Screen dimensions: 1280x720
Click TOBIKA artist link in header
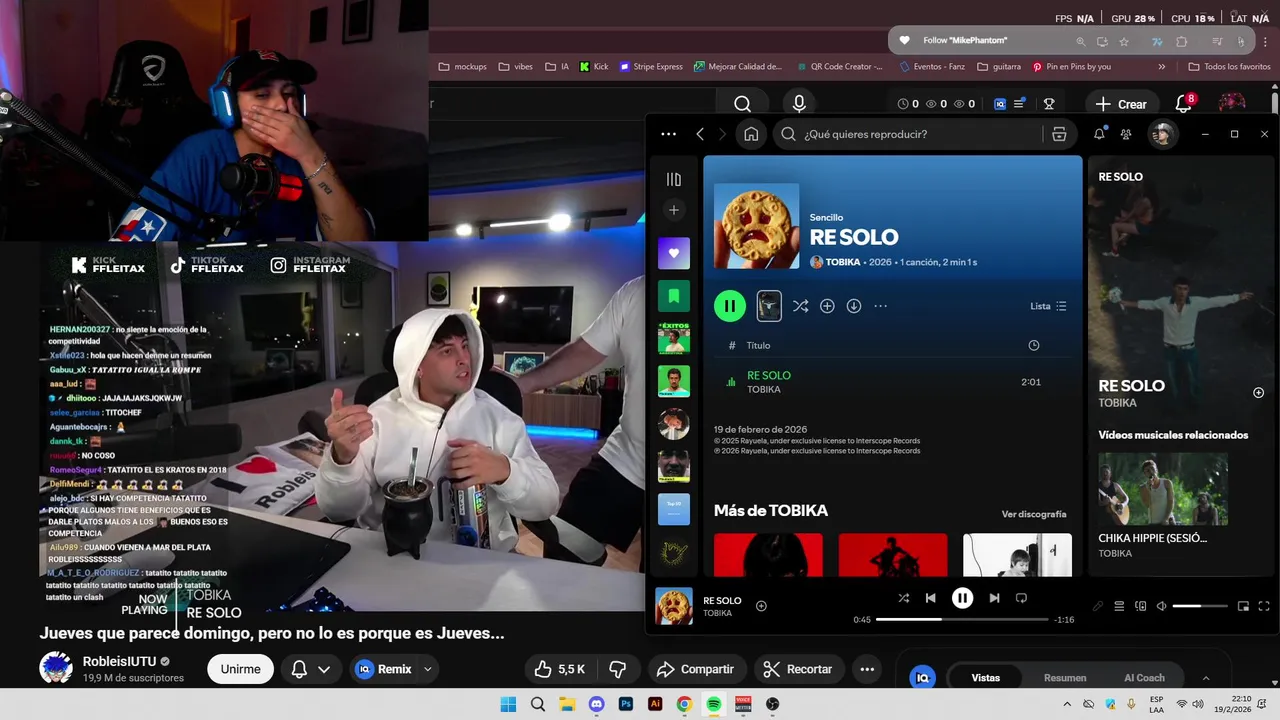coord(843,262)
